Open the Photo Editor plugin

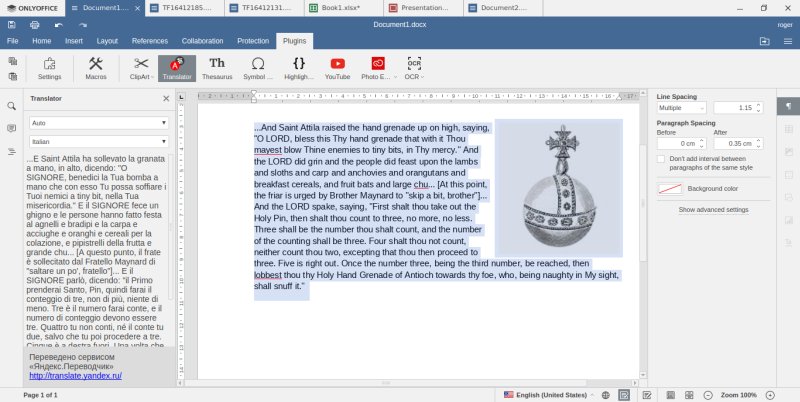click(378, 68)
